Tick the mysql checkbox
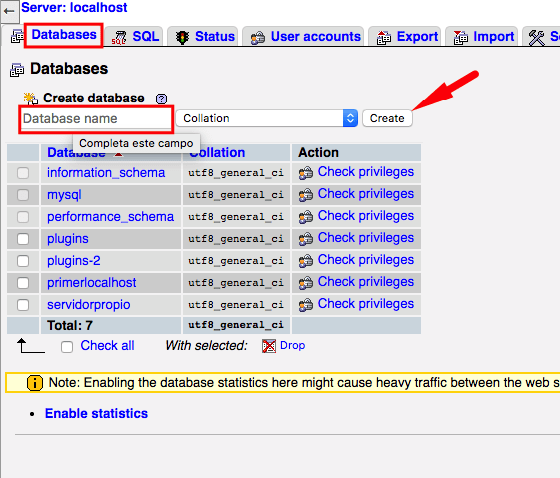The width and height of the screenshot is (560, 478). click(x=23, y=195)
